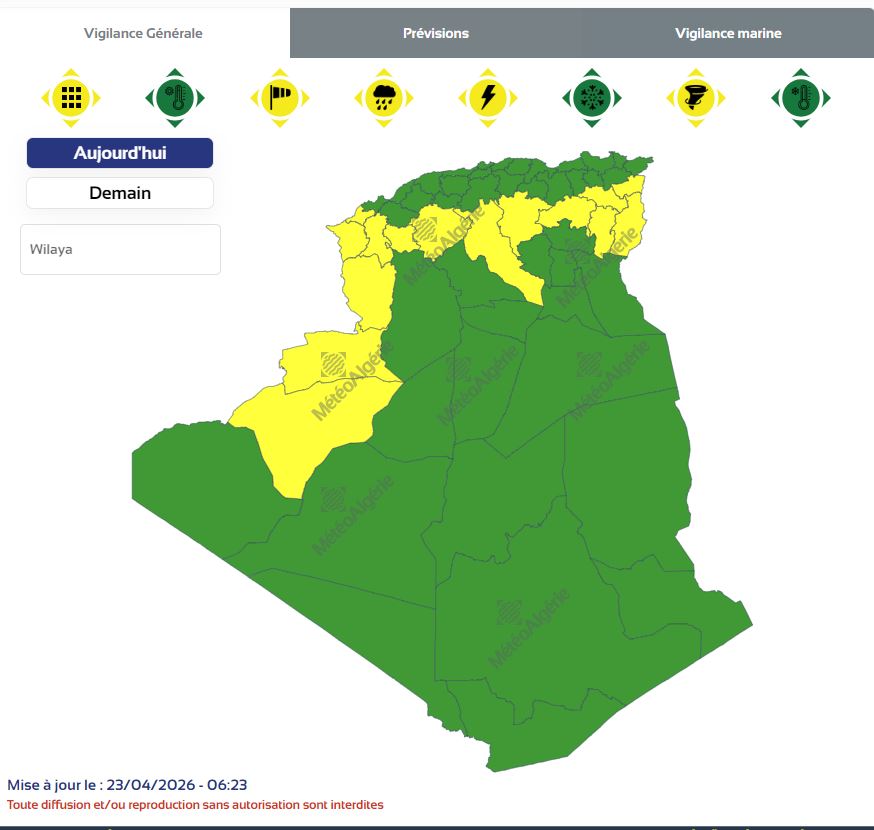The width and height of the screenshot is (874, 830).
Task: Click the update timestamp text
Action: (127, 785)
